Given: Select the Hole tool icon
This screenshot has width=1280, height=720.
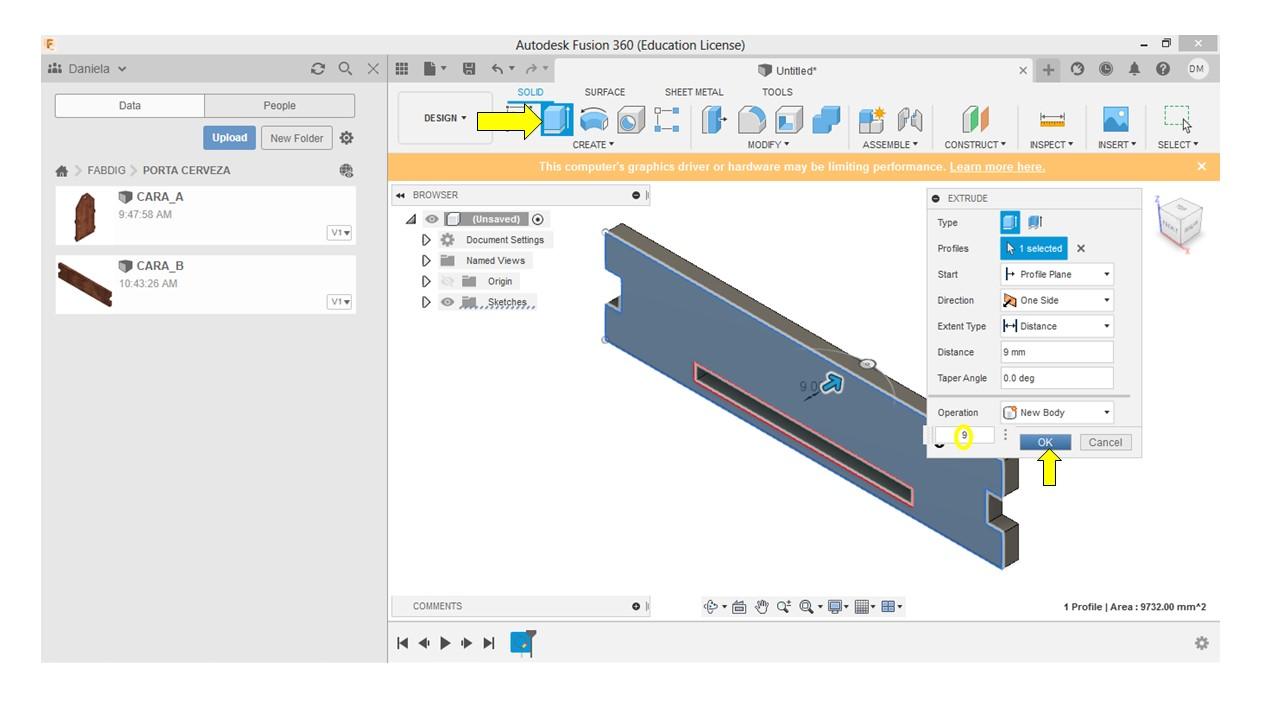Looking at the screenshot, I should click(630, 120).
